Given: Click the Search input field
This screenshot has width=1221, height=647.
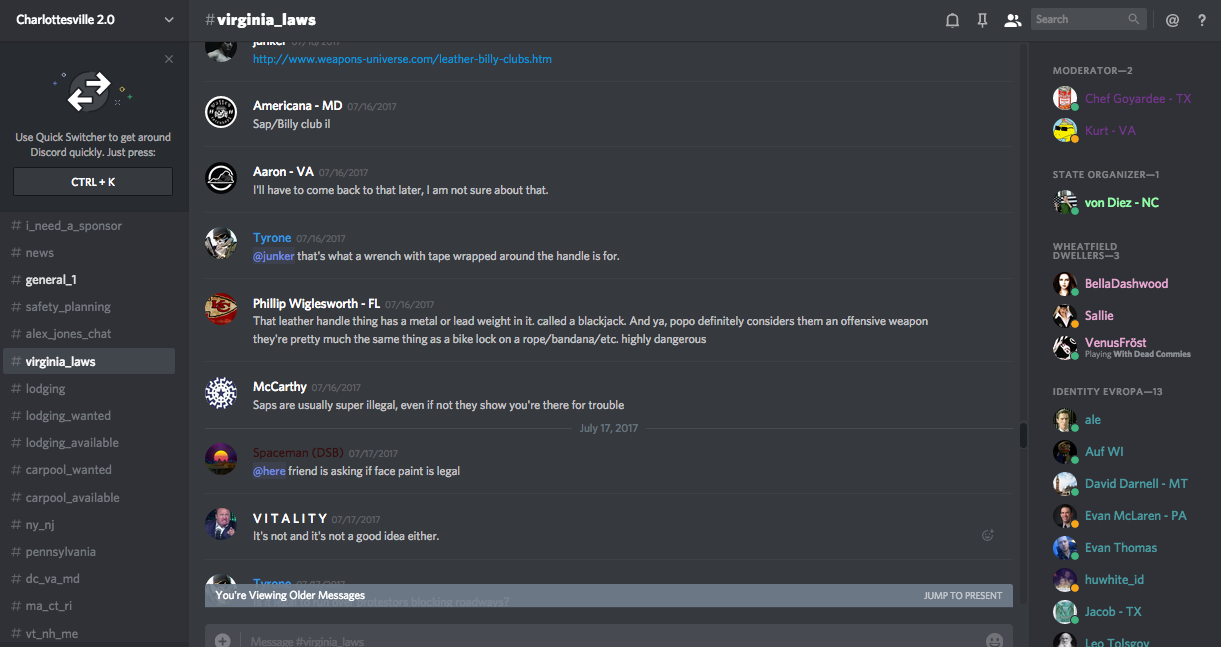Looking at the screenshot, I should 1080,19.
